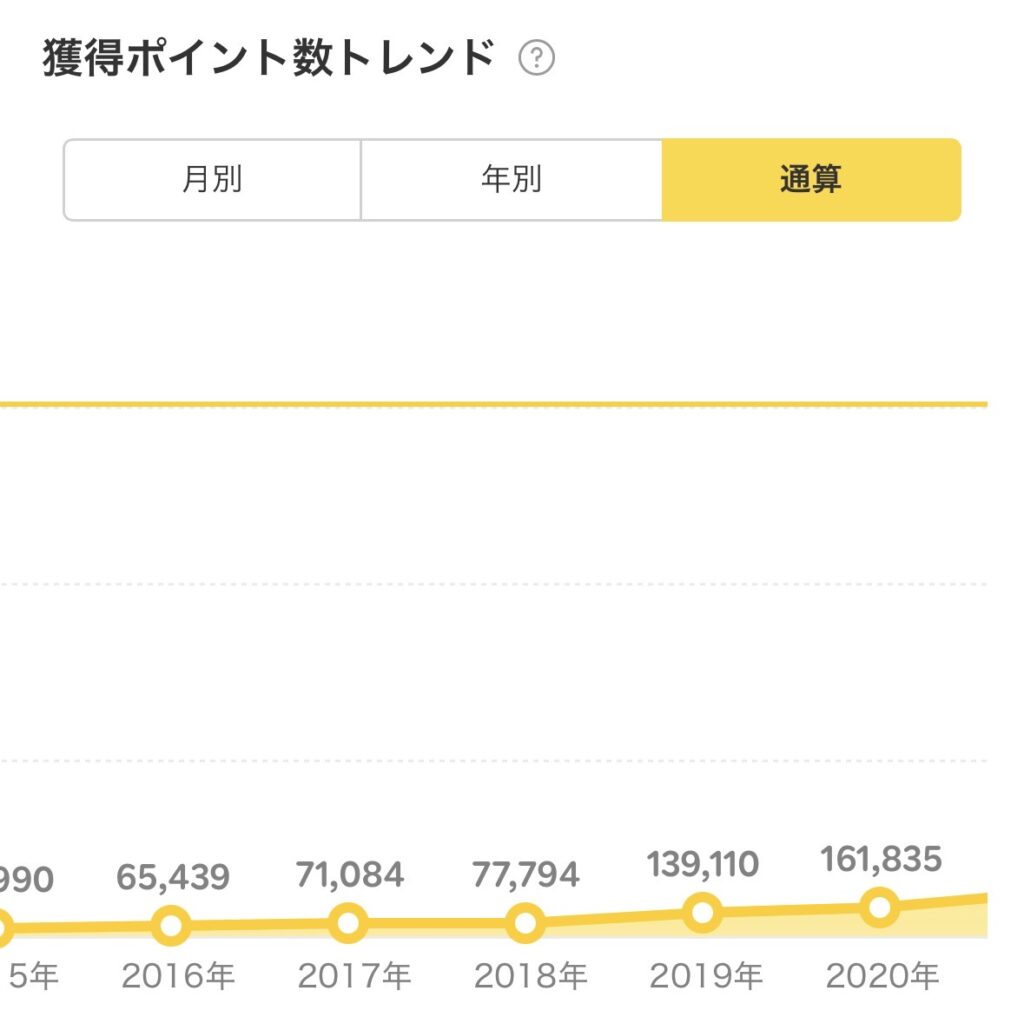Click the 2020年 data point marker
The image size is (1024, 1024).
[880, 907]
